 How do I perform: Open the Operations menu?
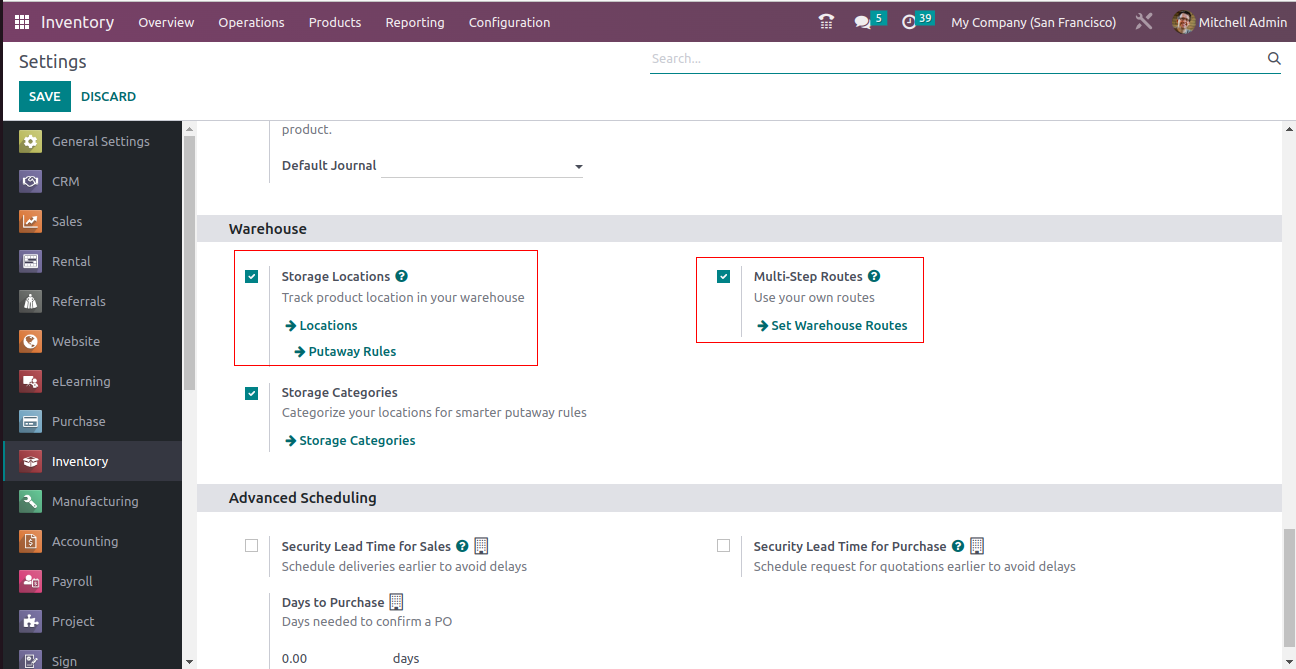[x=251, y=22]
